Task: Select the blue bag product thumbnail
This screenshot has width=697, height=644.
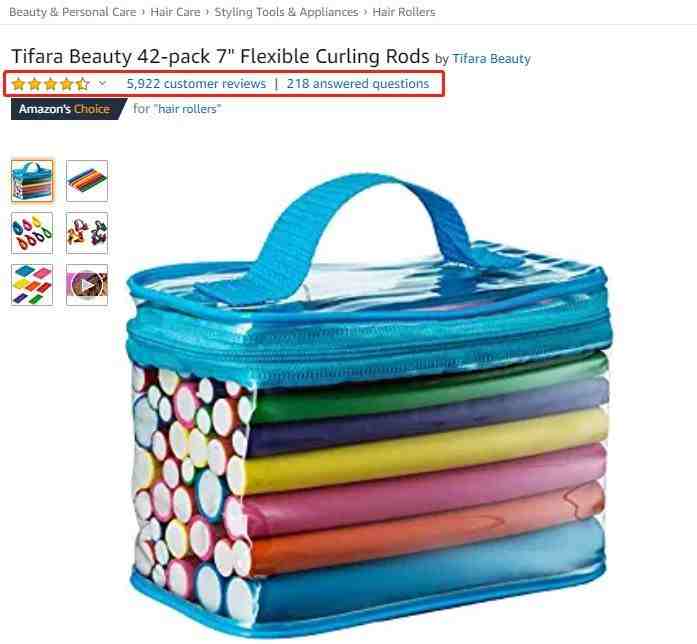Action: coord(32,181)
